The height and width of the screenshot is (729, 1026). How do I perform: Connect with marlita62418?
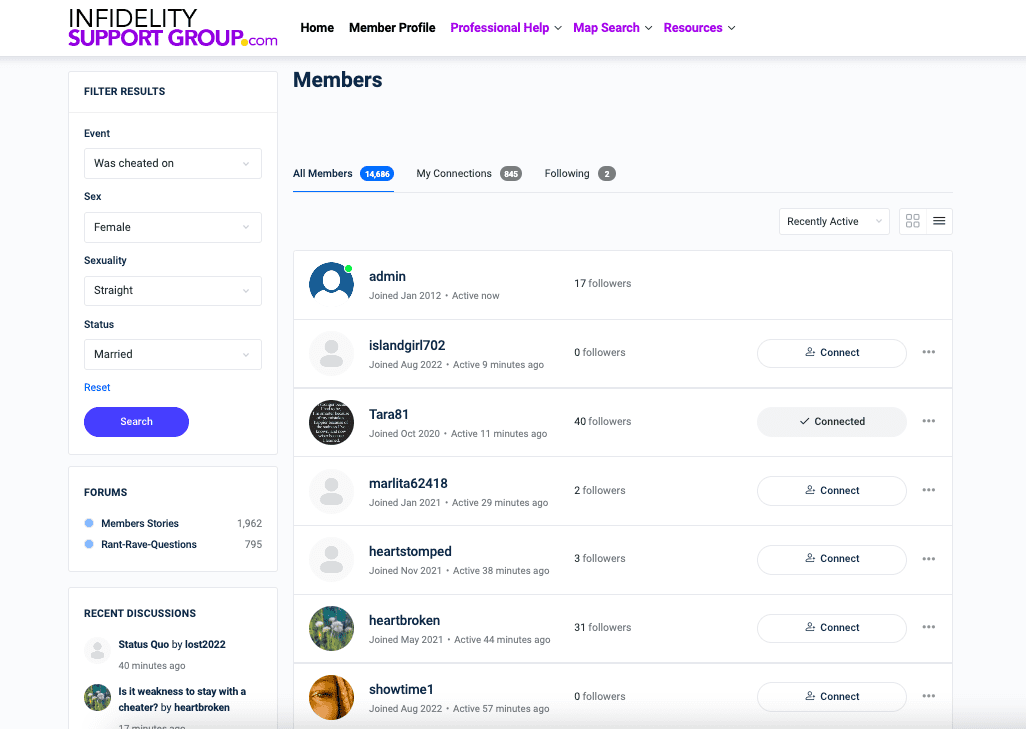[832, 491]
